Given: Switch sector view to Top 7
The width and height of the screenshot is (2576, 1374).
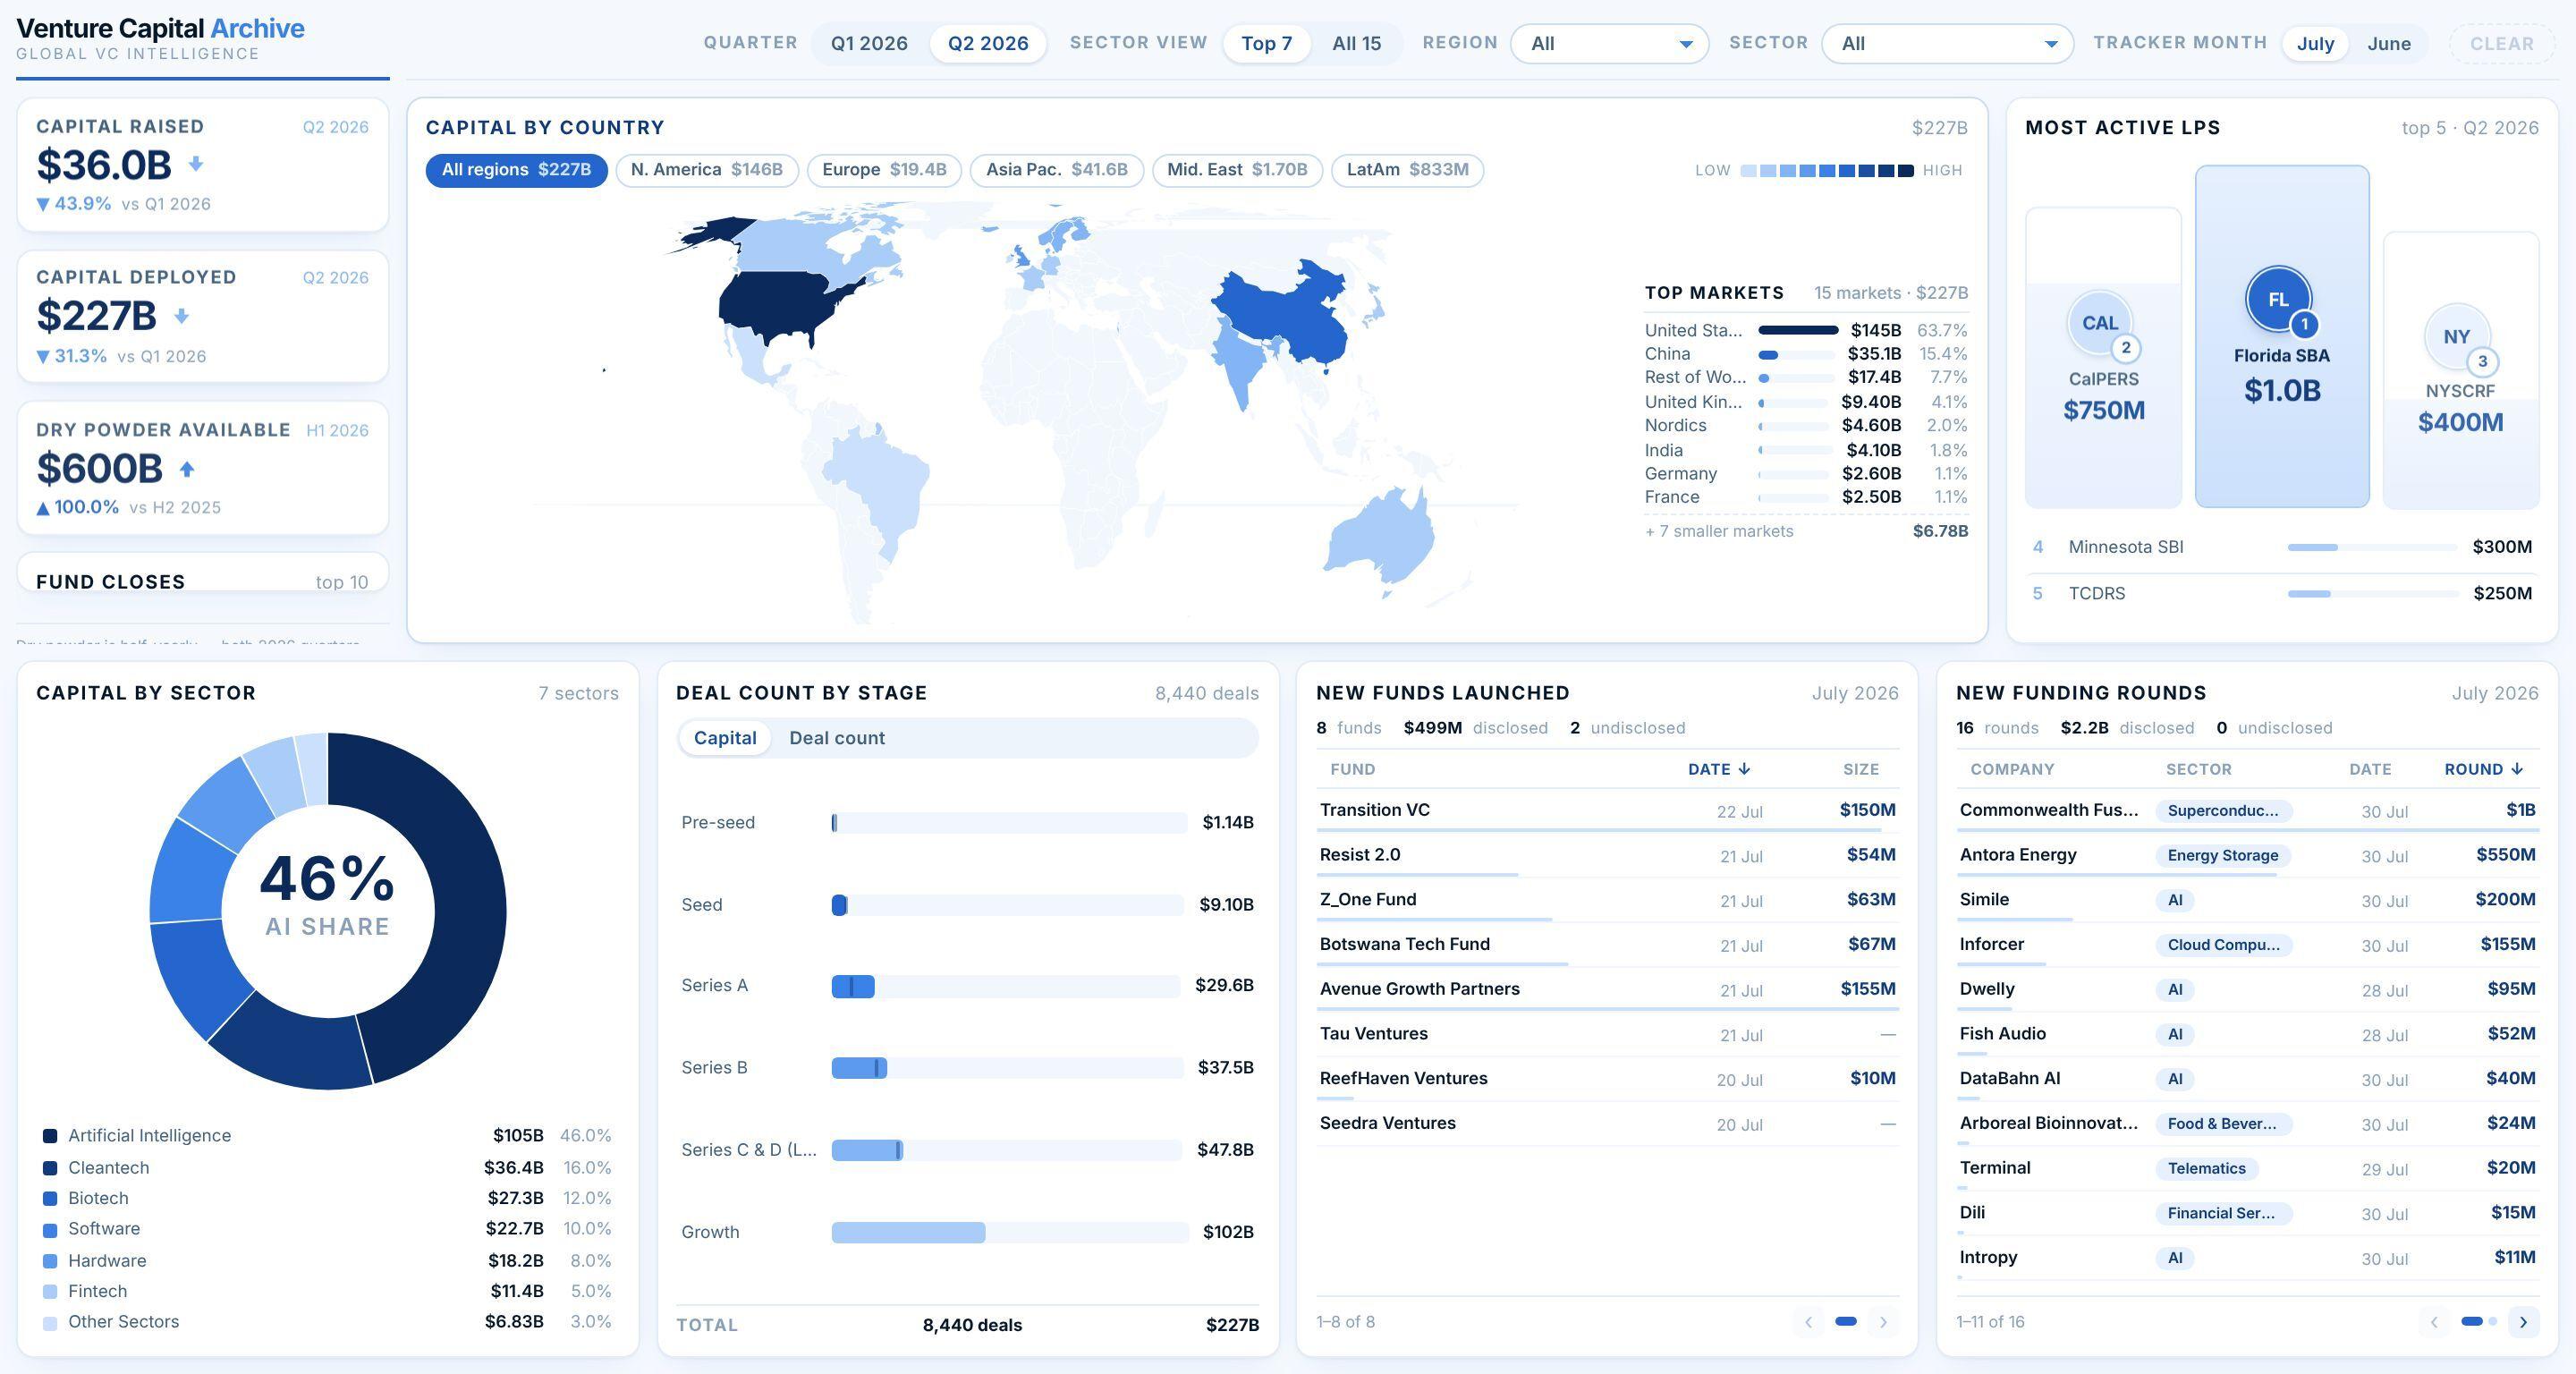Looking at the screenshot, I should click(1266, 43).
